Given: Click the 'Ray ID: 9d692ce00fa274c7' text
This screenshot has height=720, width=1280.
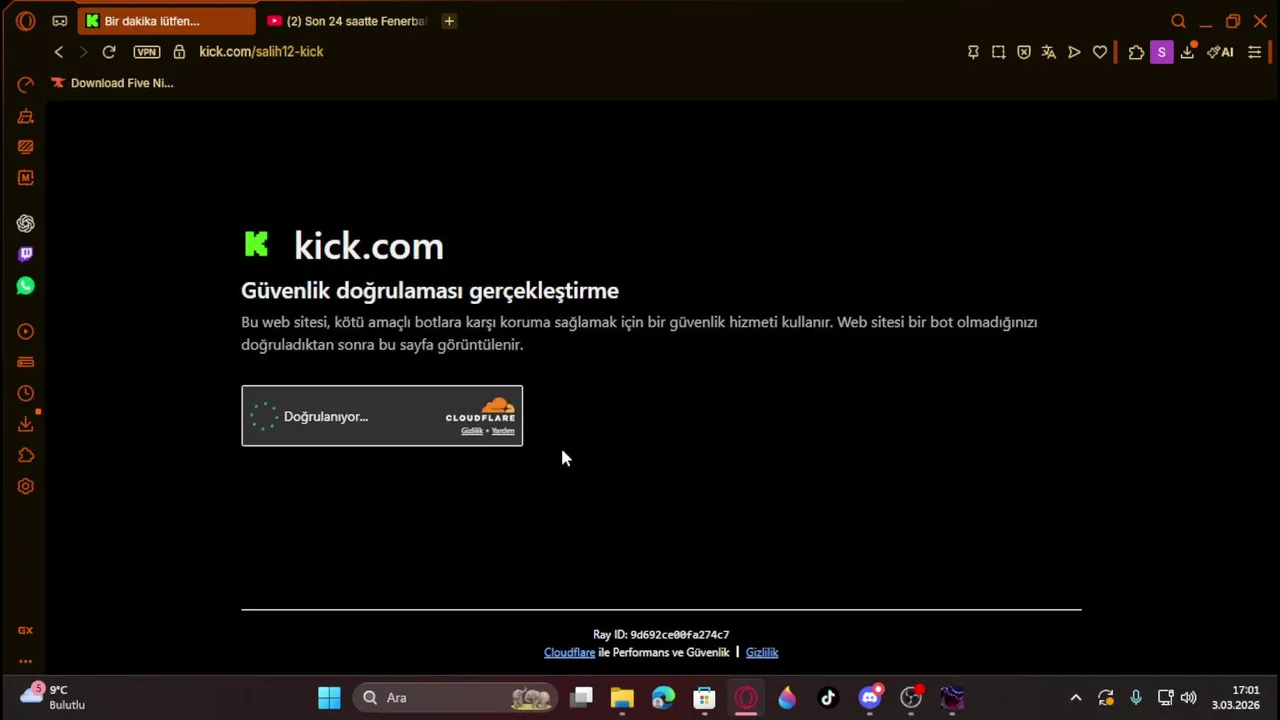Looking at the screenshot, I should point(661,634).
